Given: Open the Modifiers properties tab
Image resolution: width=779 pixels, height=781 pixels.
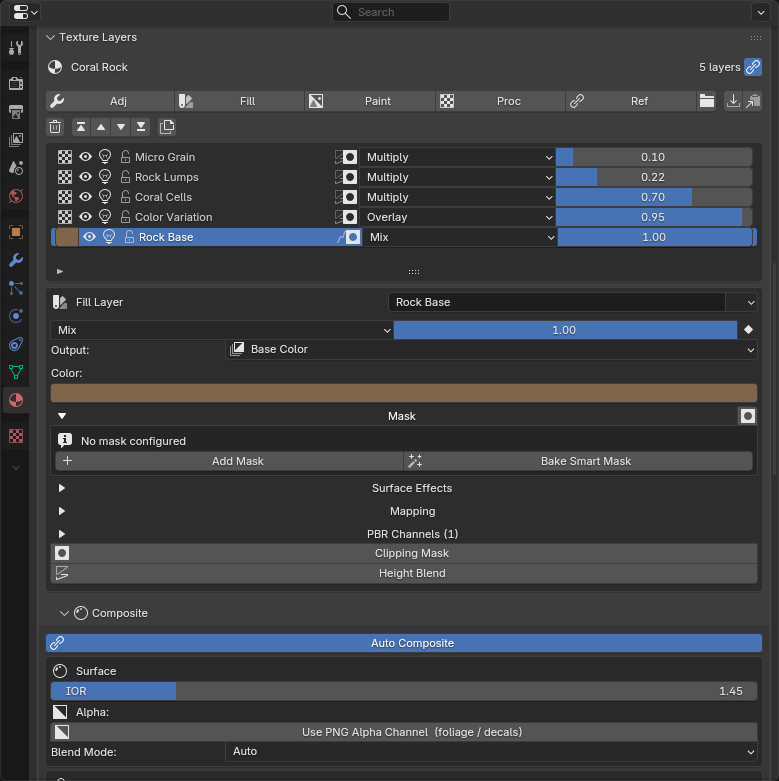Looking at the screenshot, I should tap(15, 260).
